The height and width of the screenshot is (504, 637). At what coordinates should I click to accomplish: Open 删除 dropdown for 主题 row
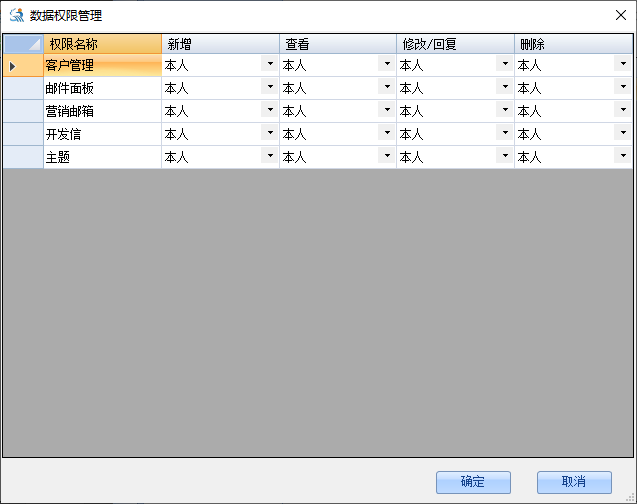623,156
